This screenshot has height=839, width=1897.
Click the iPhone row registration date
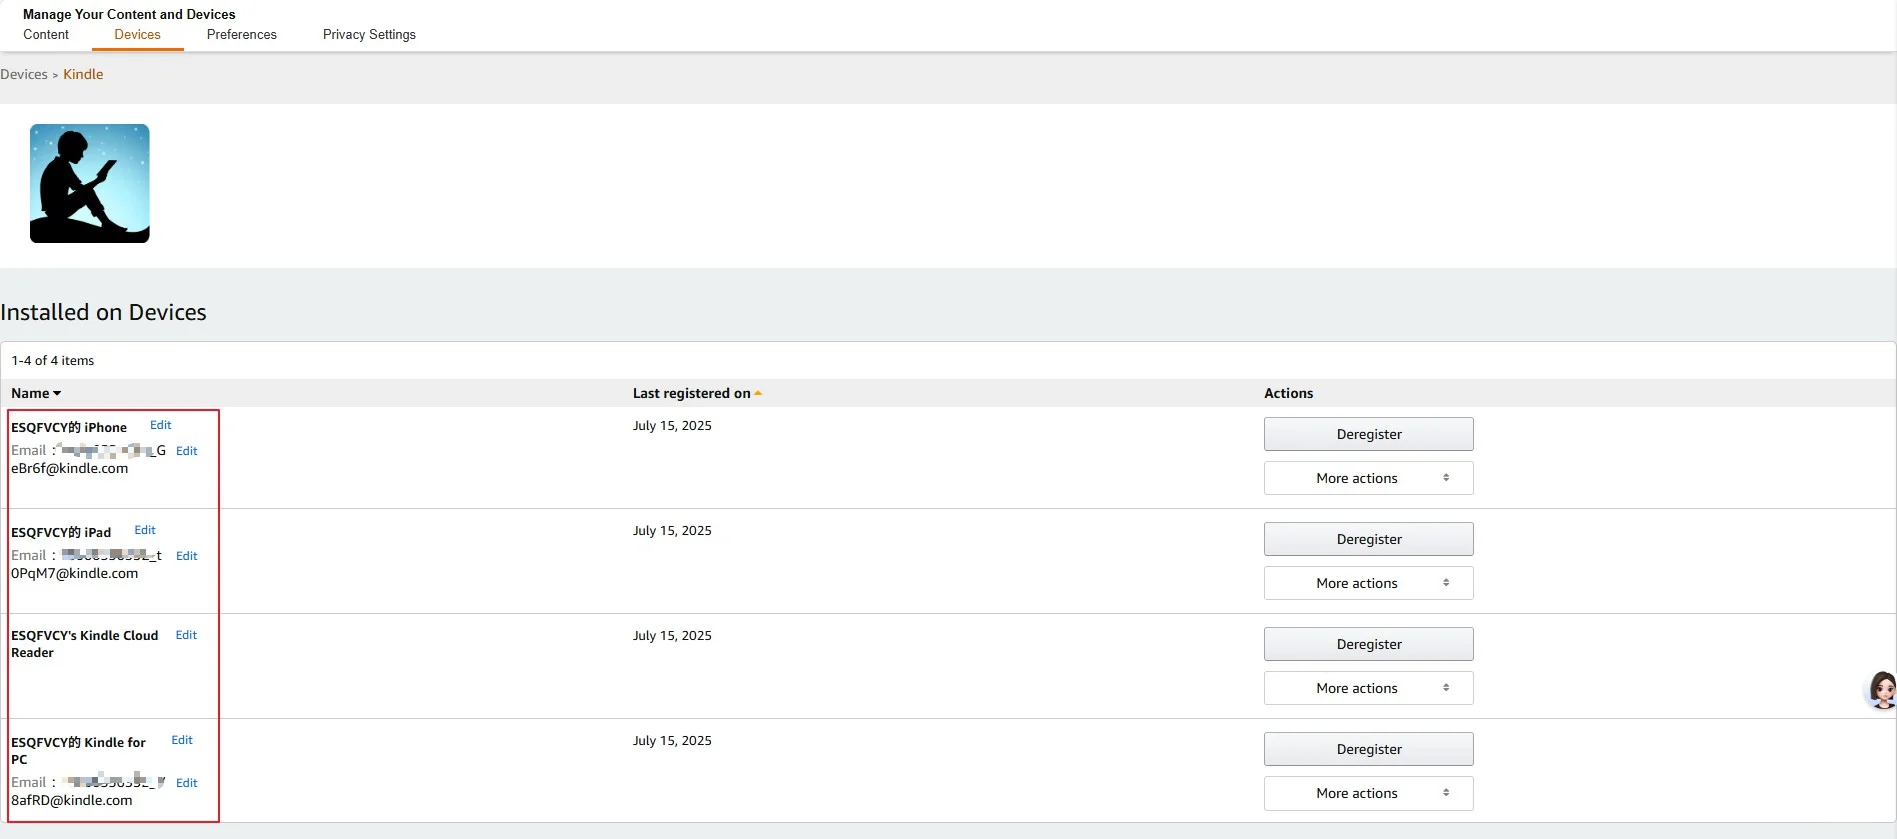672,425
